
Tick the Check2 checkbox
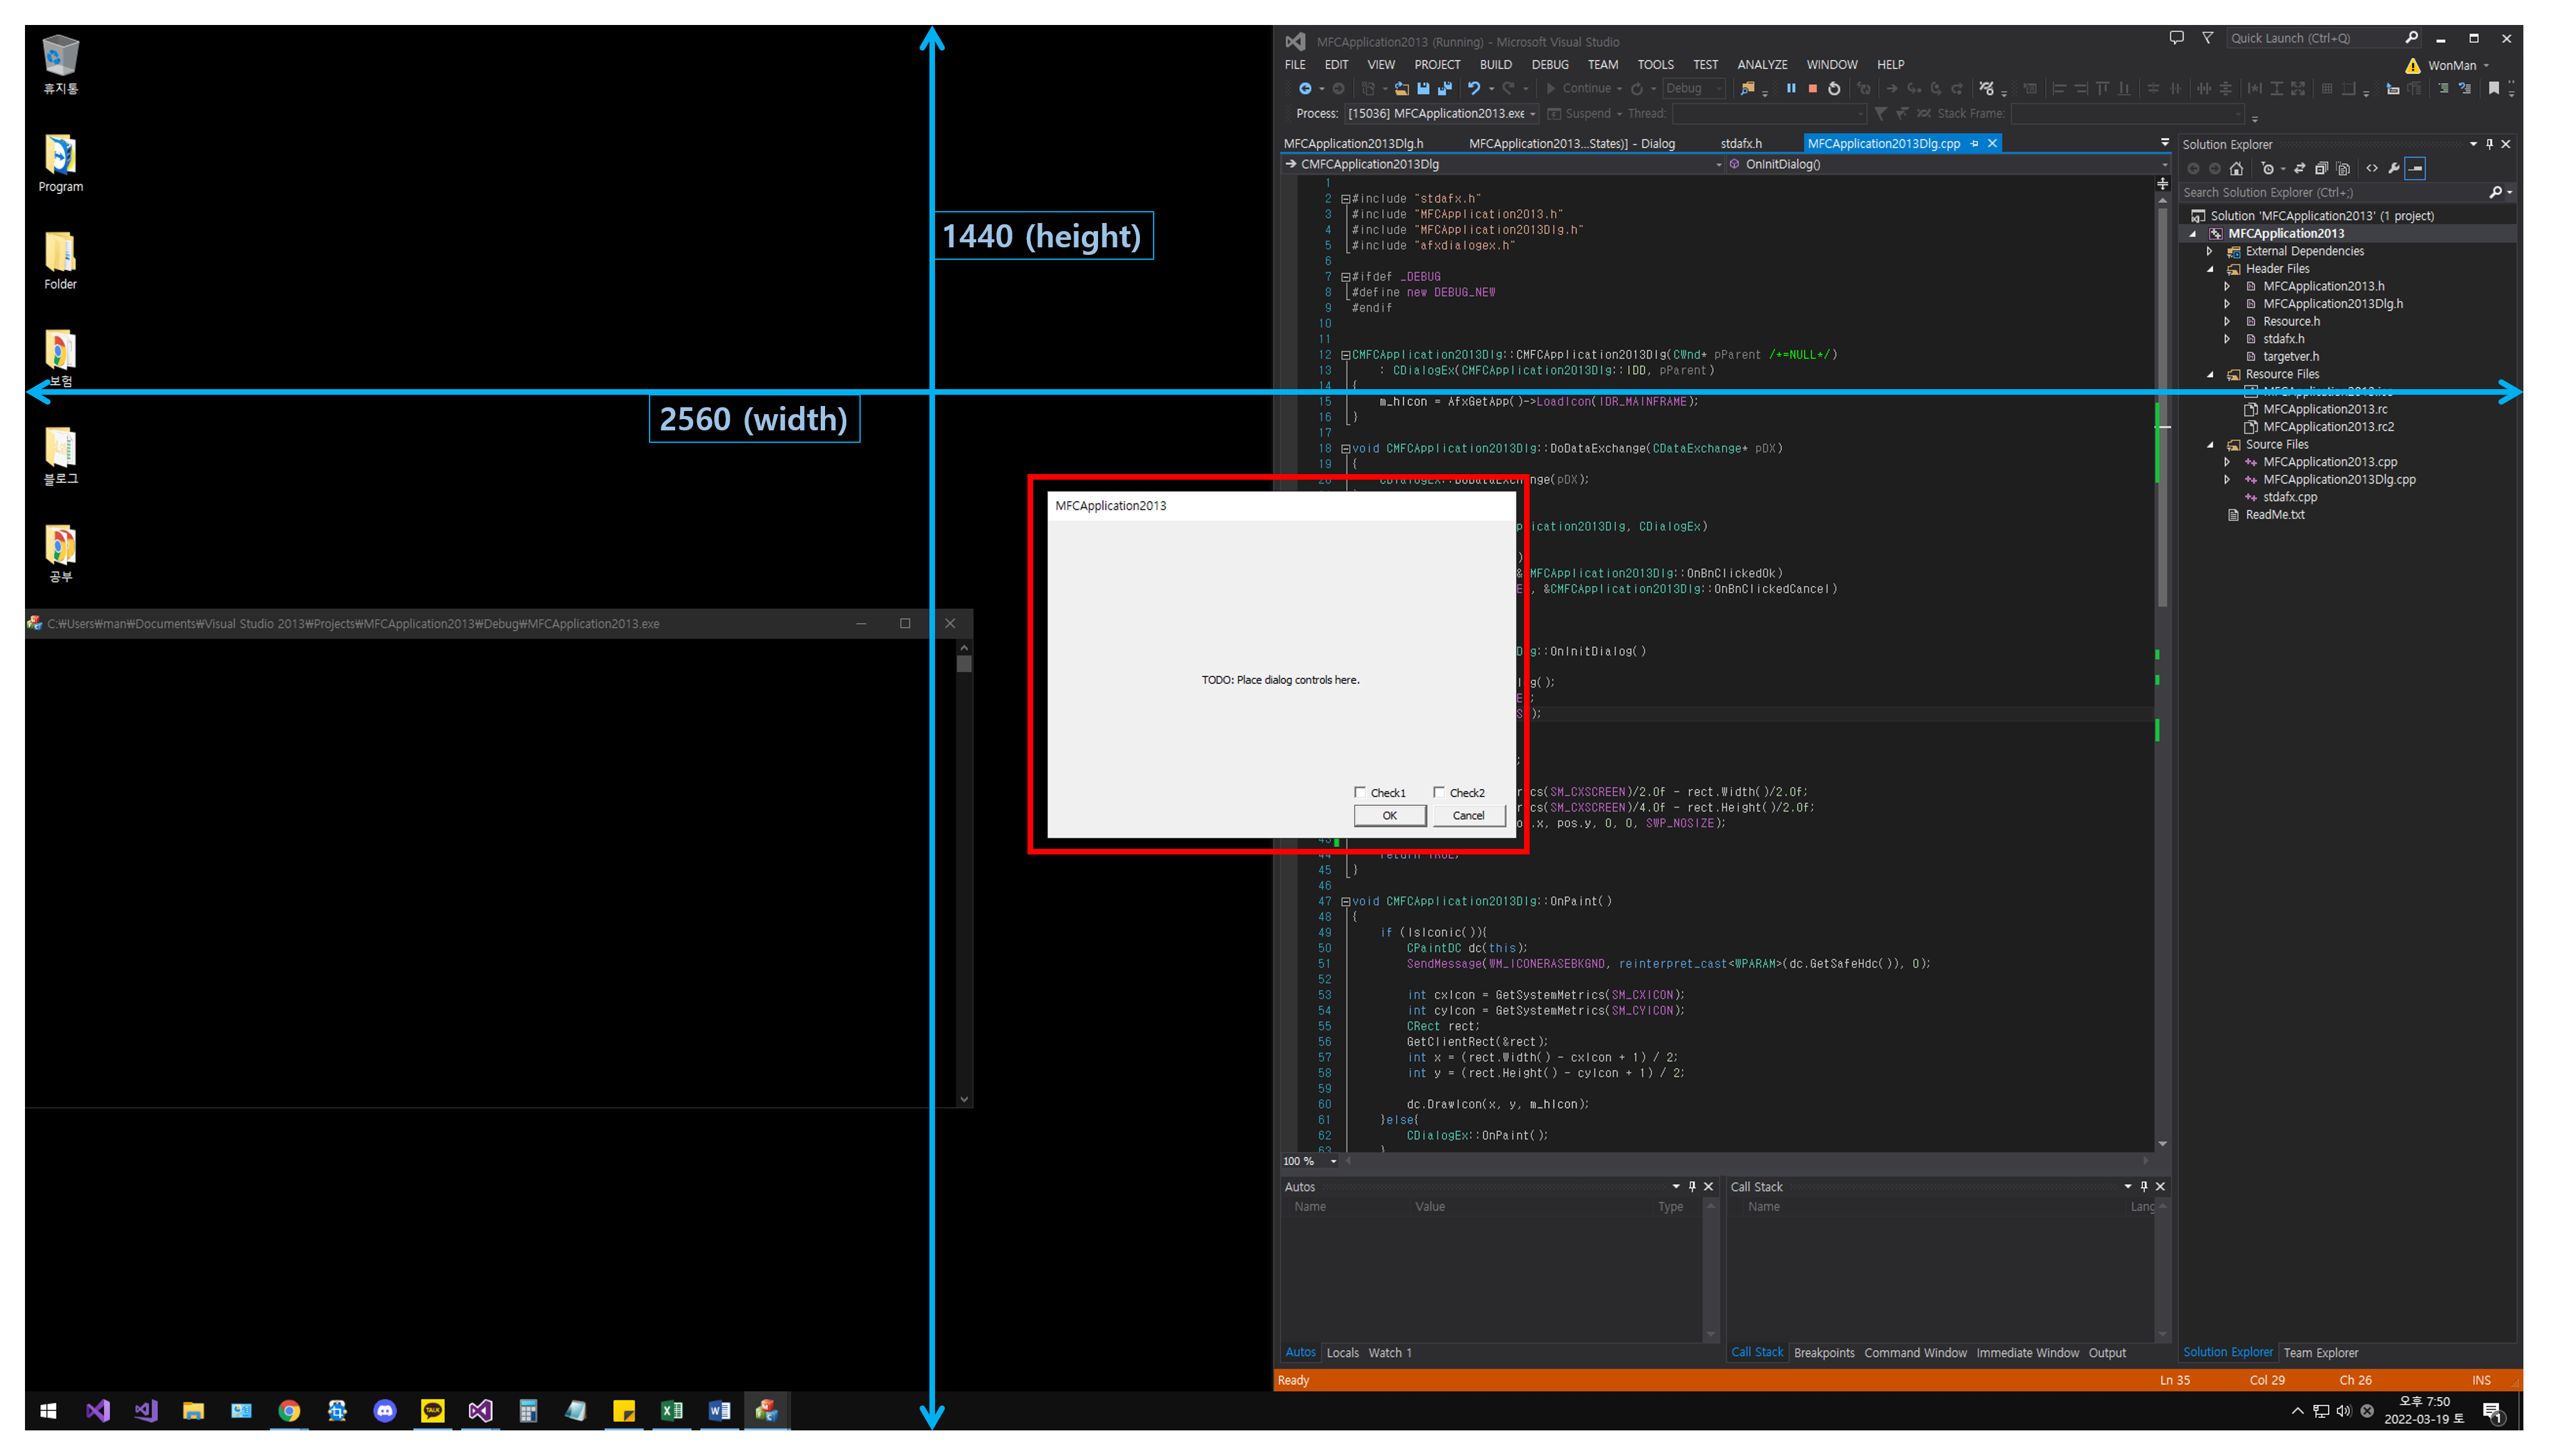(1439, 792)
